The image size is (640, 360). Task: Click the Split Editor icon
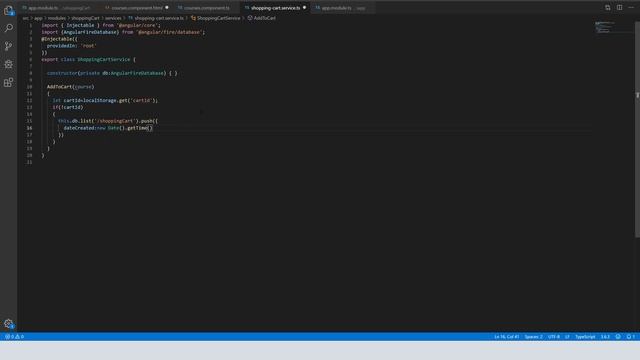[619, 7]
